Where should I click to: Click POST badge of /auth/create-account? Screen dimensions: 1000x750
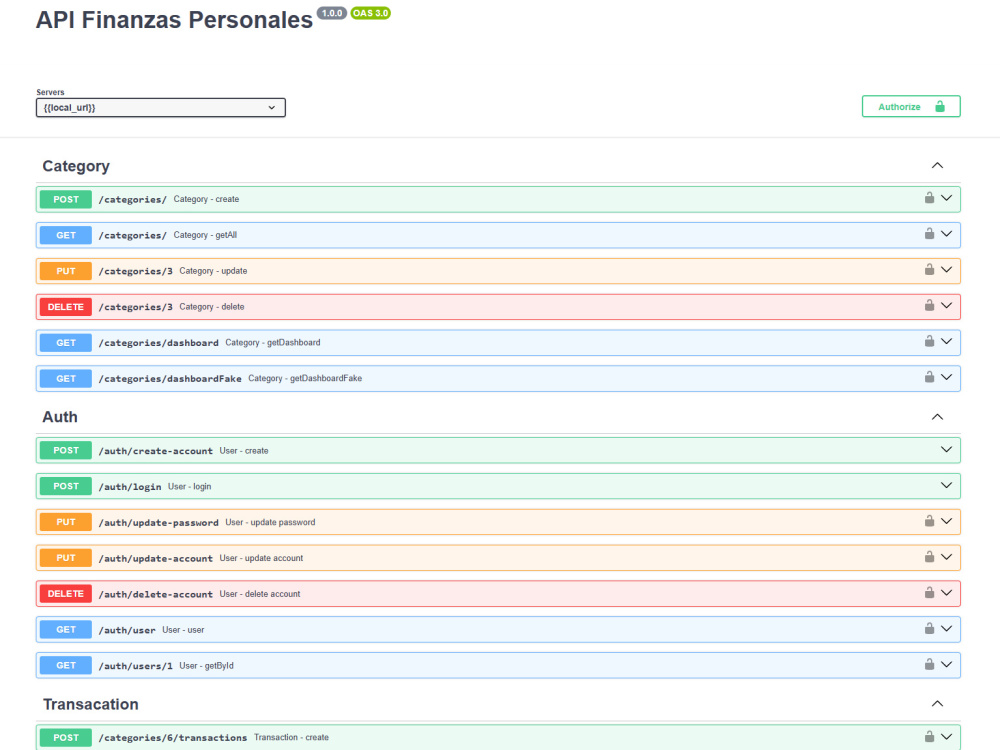[66, 450]
